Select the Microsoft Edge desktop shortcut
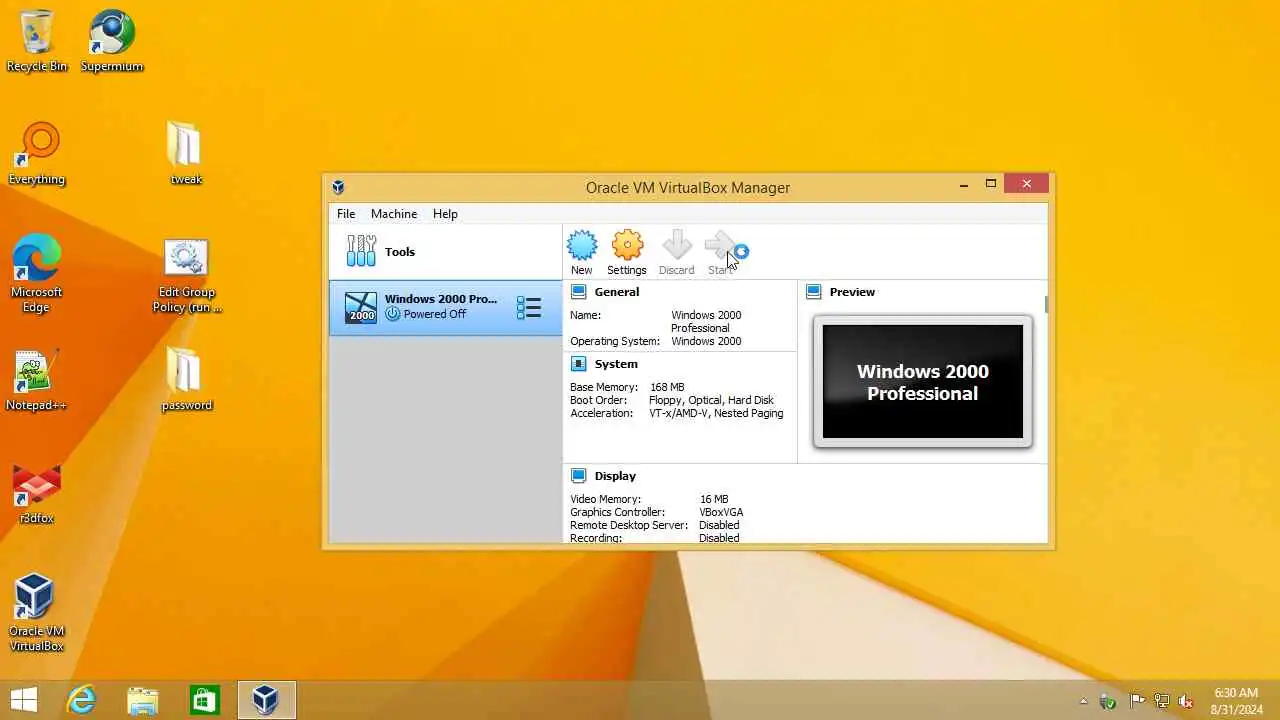Image resolution: width=1280 pixels, height=720 pixels. [37, 273]
